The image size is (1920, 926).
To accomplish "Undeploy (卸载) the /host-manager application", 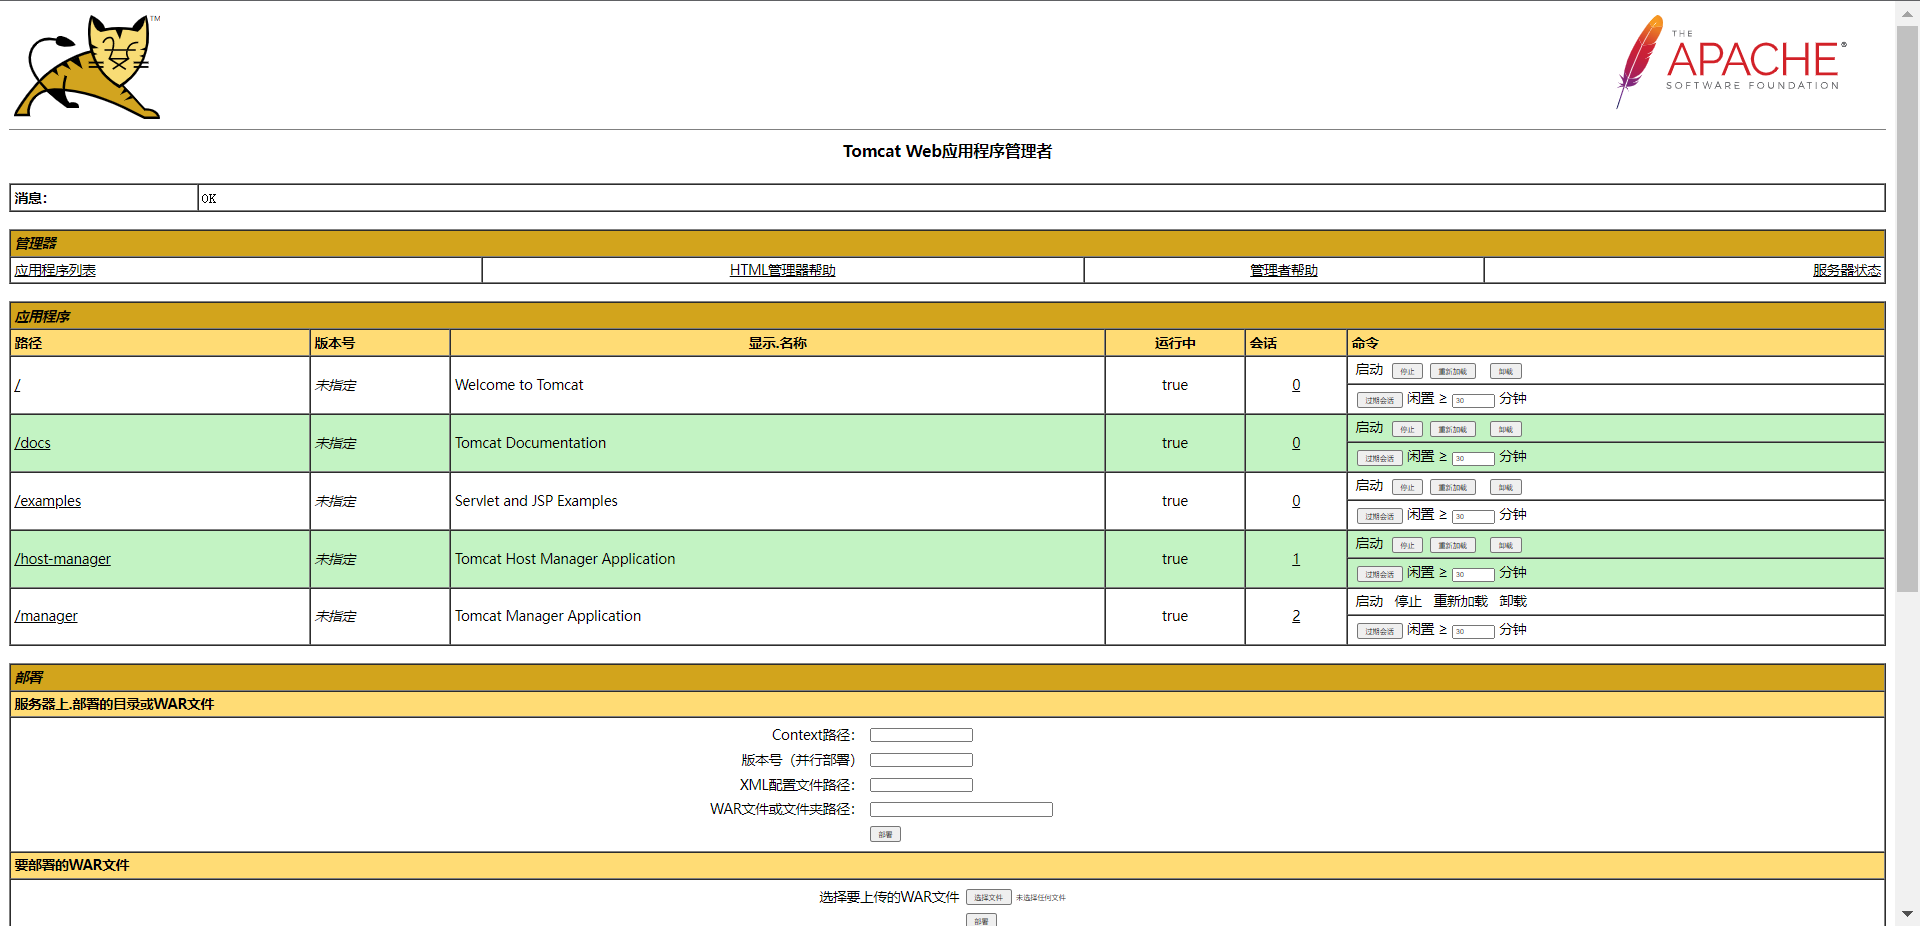I will (x=1505, y=545).
